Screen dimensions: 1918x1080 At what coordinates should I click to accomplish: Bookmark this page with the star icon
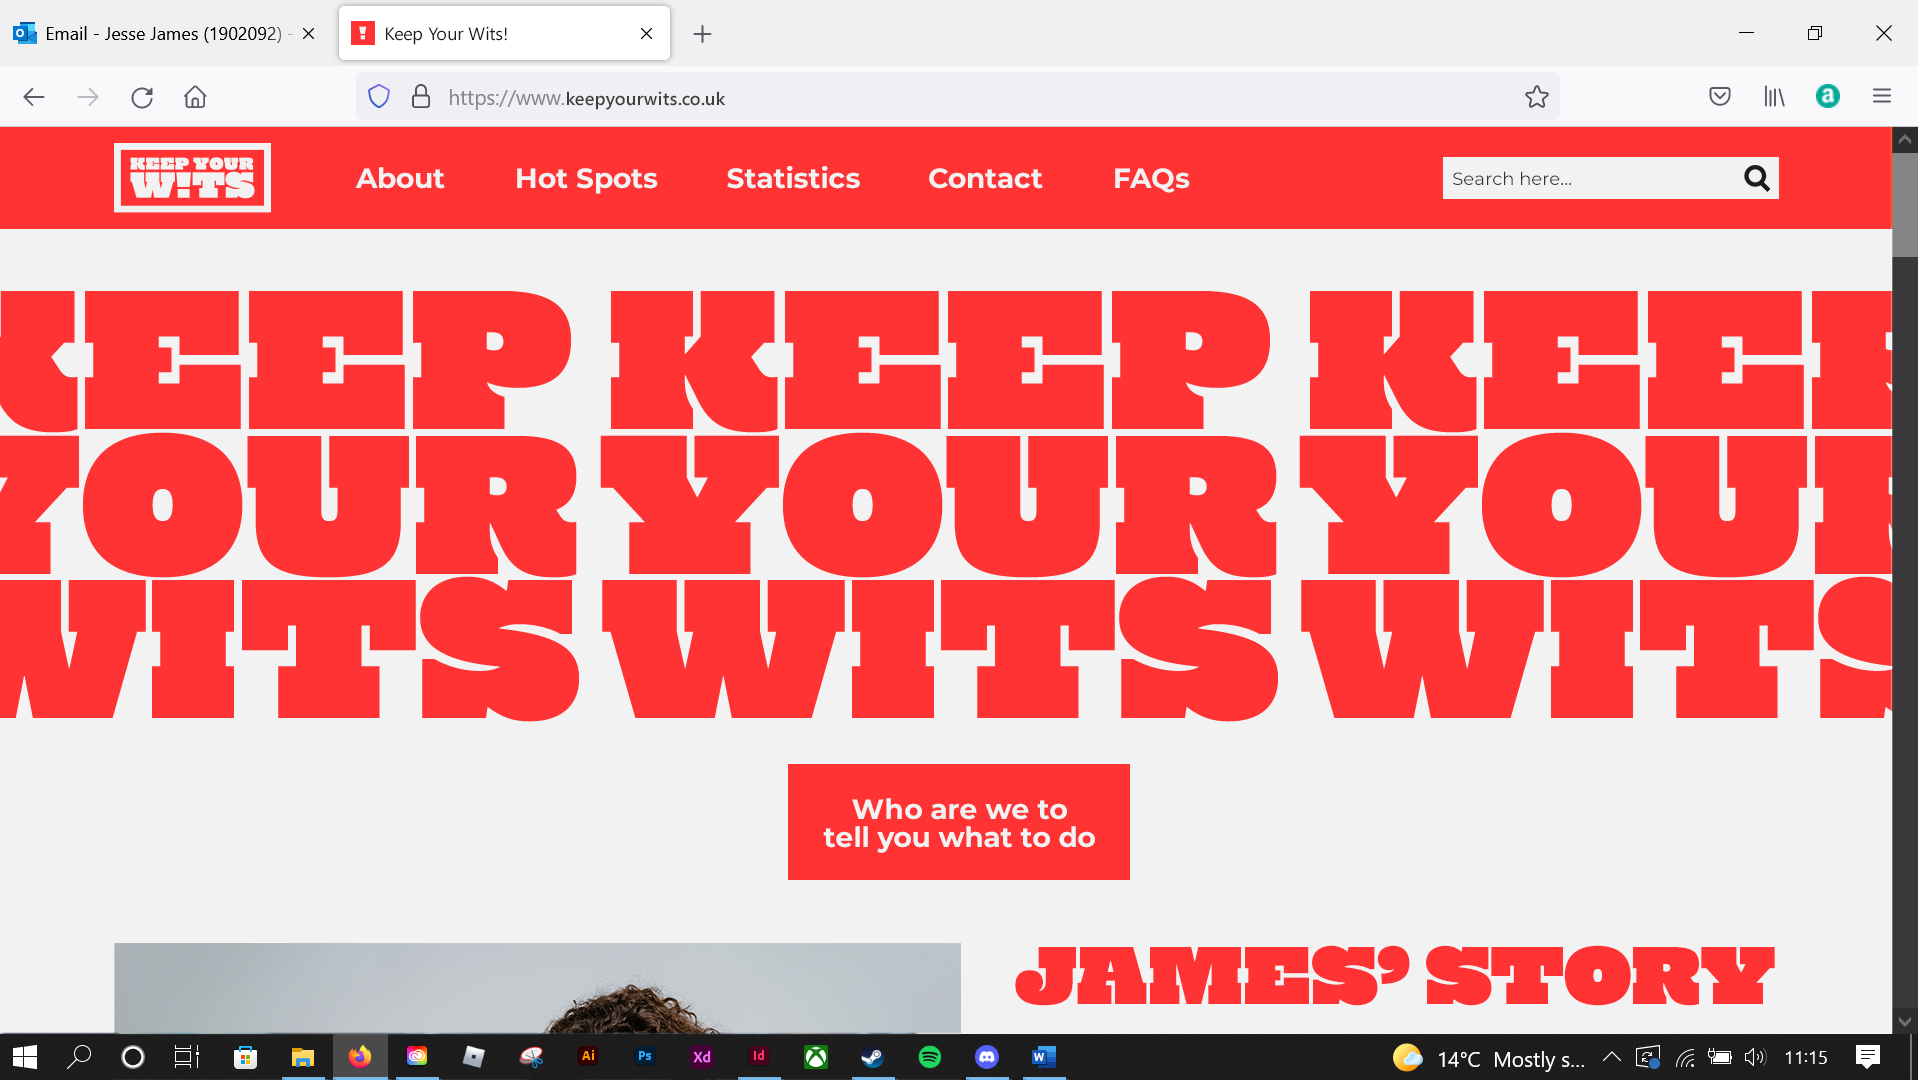1537,97
